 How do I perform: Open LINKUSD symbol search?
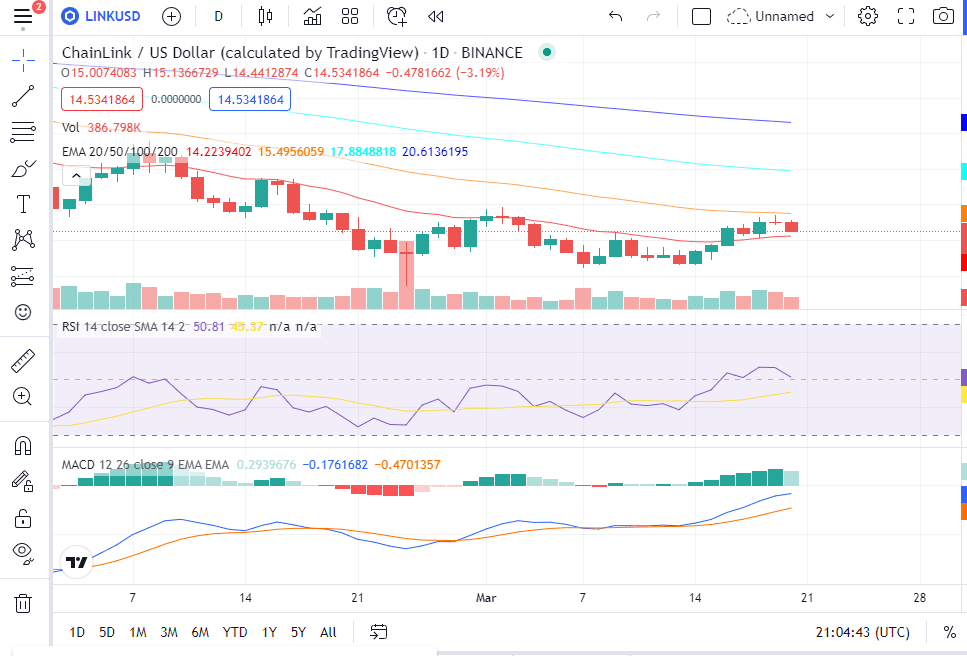101,17
